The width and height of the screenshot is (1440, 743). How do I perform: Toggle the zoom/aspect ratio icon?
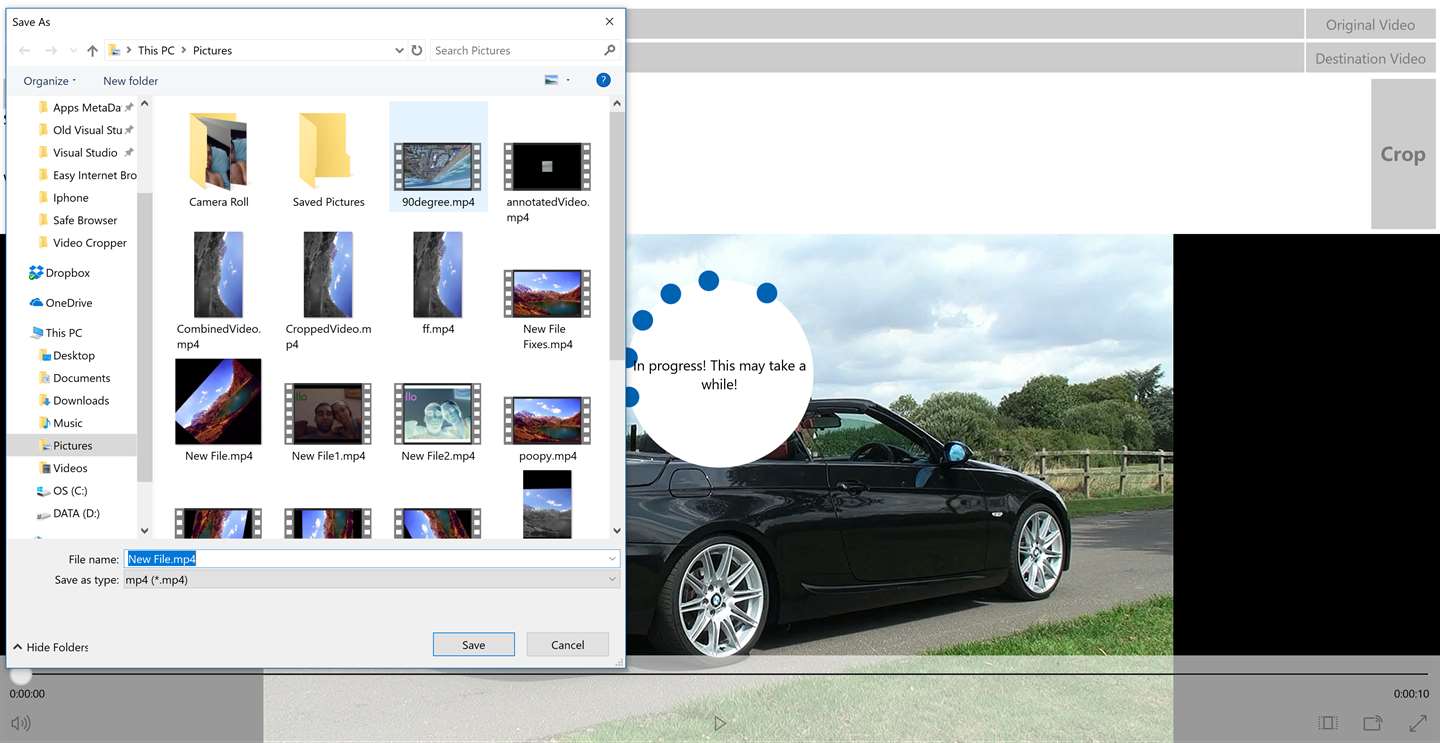click(x=1327, y=723)
